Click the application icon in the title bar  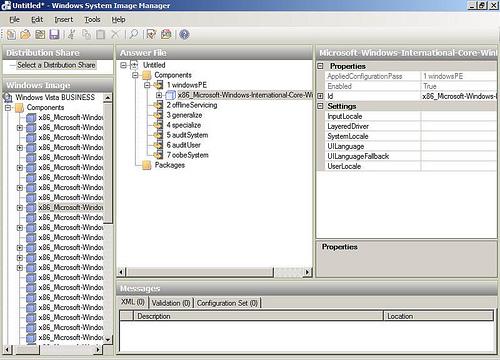[x=6, y=5]
